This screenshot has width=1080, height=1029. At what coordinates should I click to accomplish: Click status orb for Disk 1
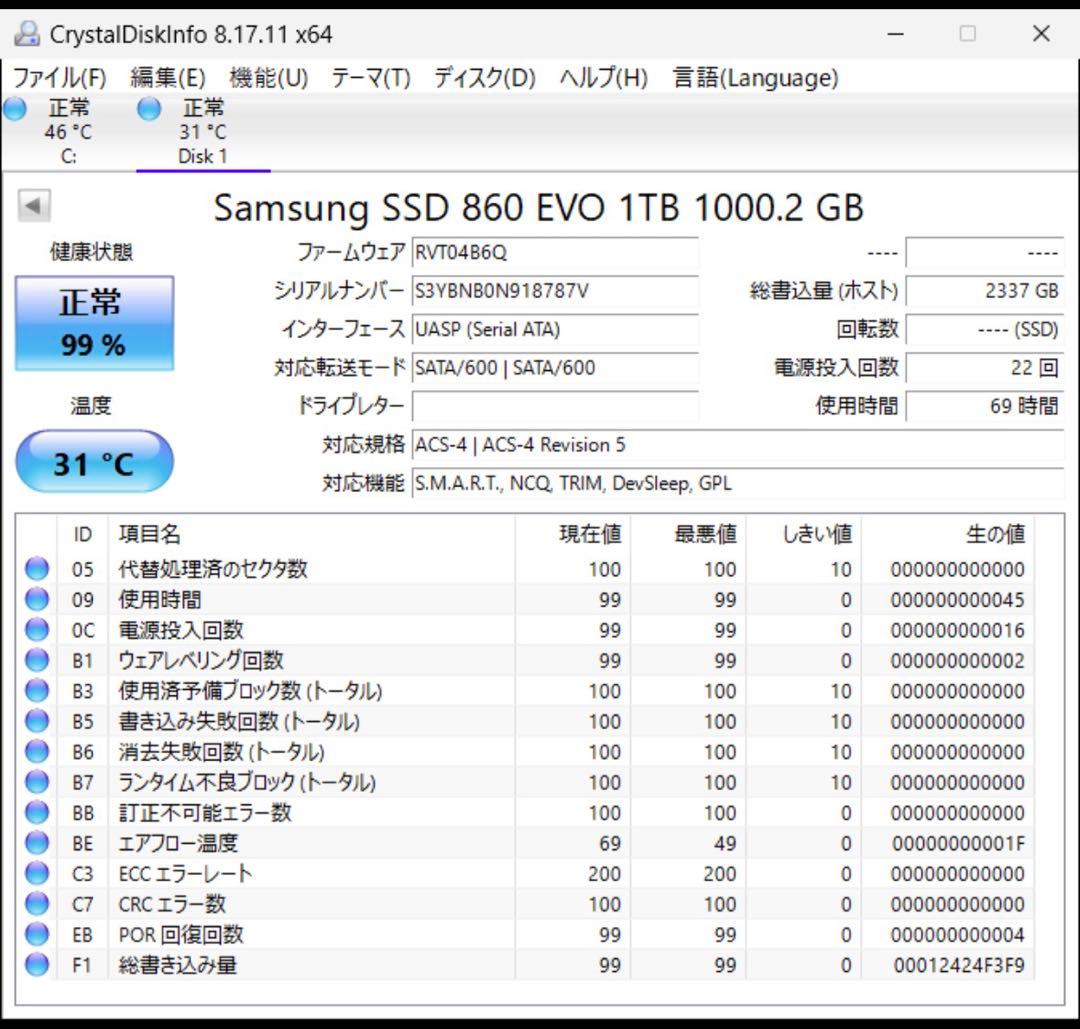(149, 109)
